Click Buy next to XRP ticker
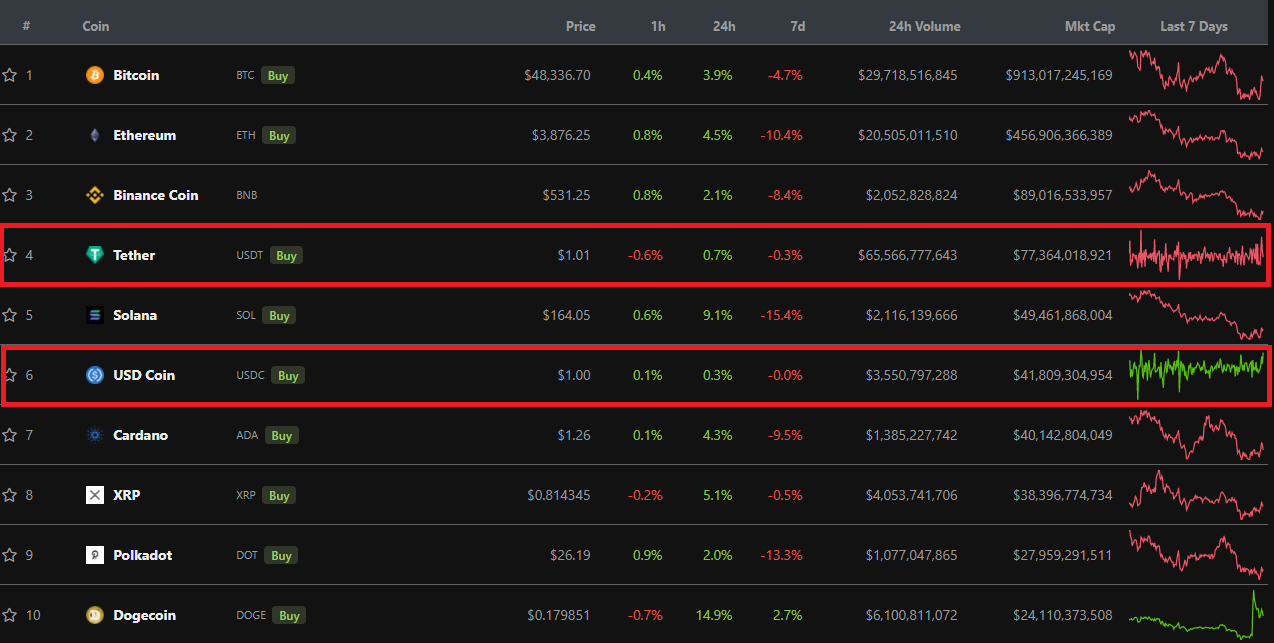 [280, 495]
